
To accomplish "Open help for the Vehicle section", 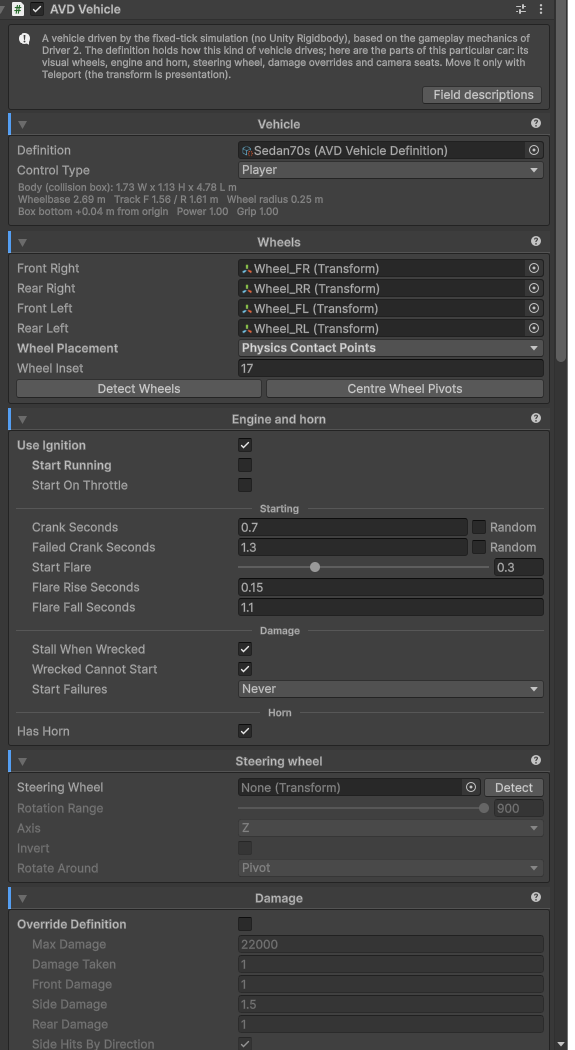I will click(536, 123).
